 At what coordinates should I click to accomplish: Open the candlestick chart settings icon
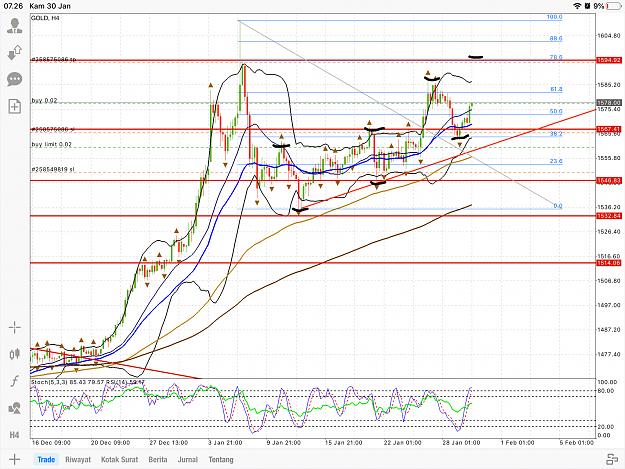click(x=14, y=354)
